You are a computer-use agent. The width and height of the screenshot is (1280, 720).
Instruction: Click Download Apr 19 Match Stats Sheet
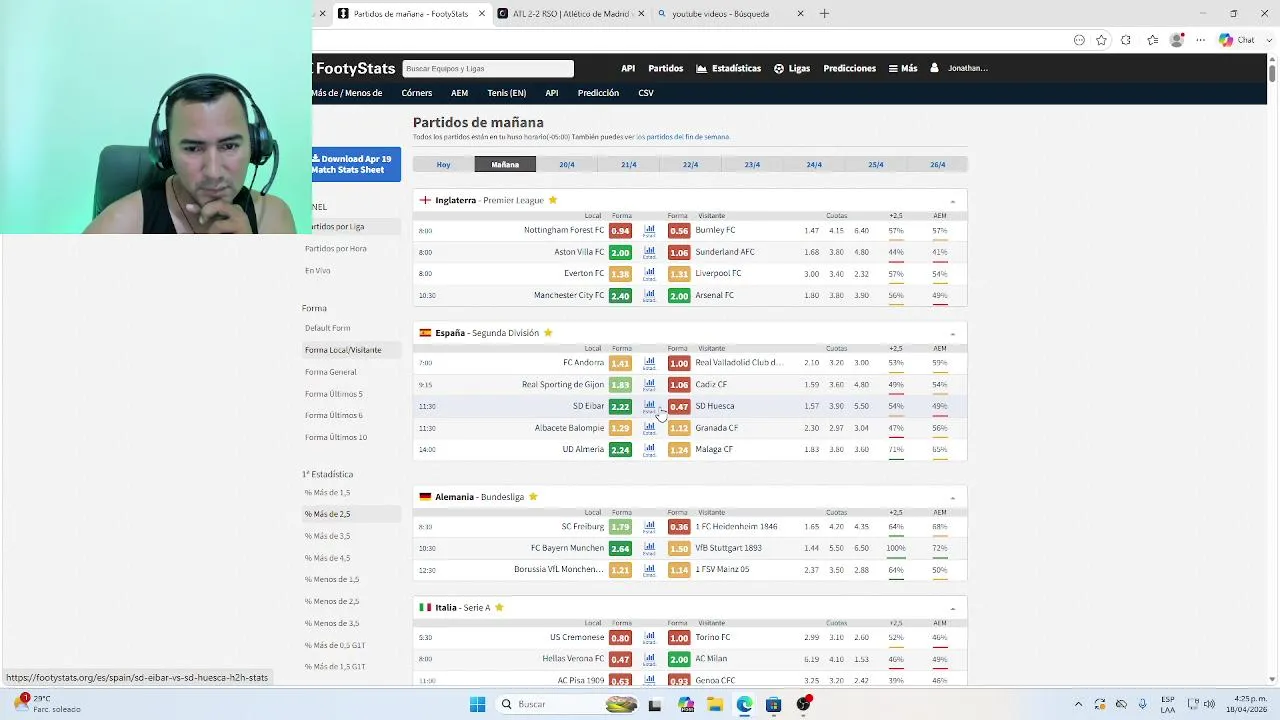355,164
